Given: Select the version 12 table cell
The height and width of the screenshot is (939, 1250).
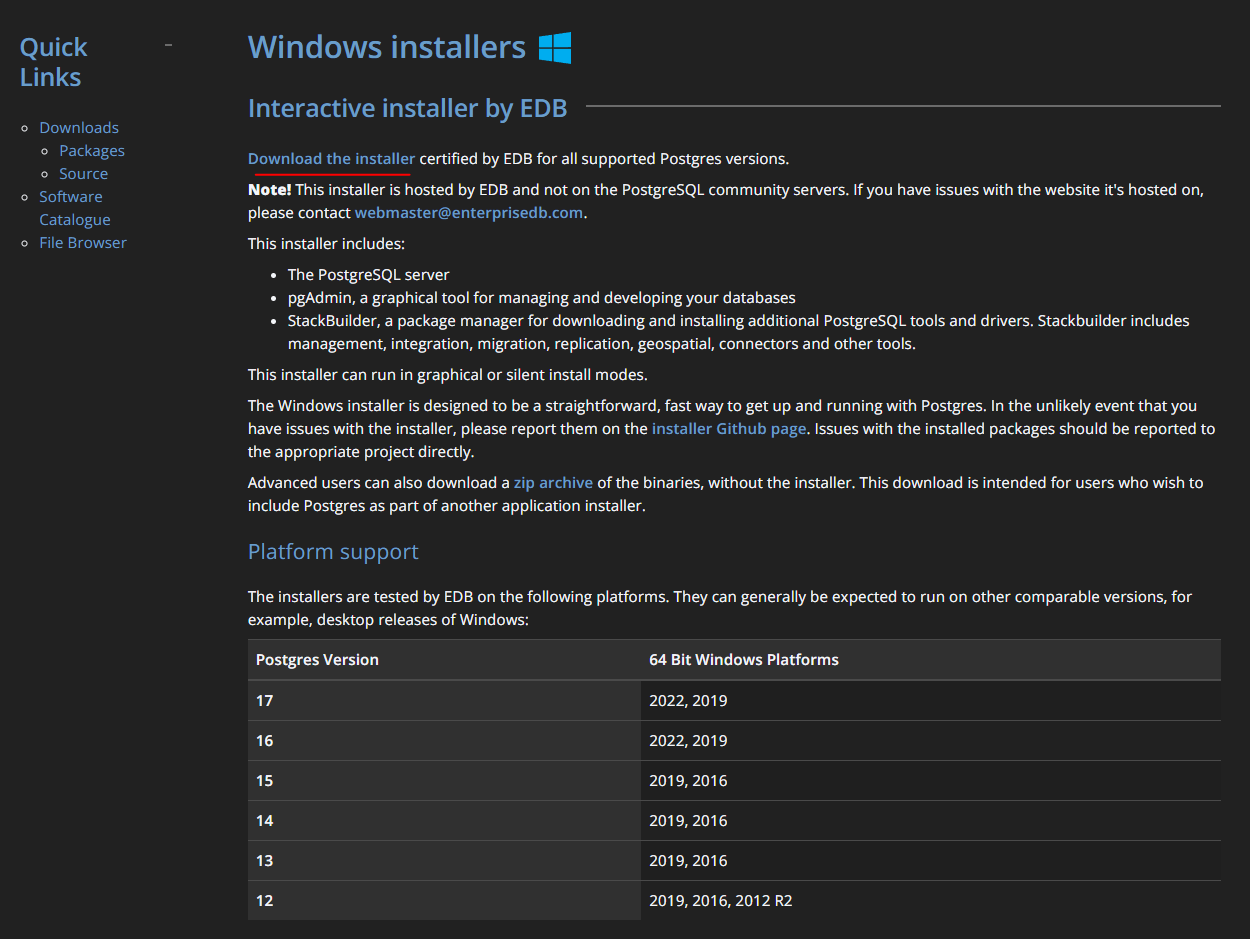Looking at the screenshot, I should pyautogui.click(x=444, y=901).
